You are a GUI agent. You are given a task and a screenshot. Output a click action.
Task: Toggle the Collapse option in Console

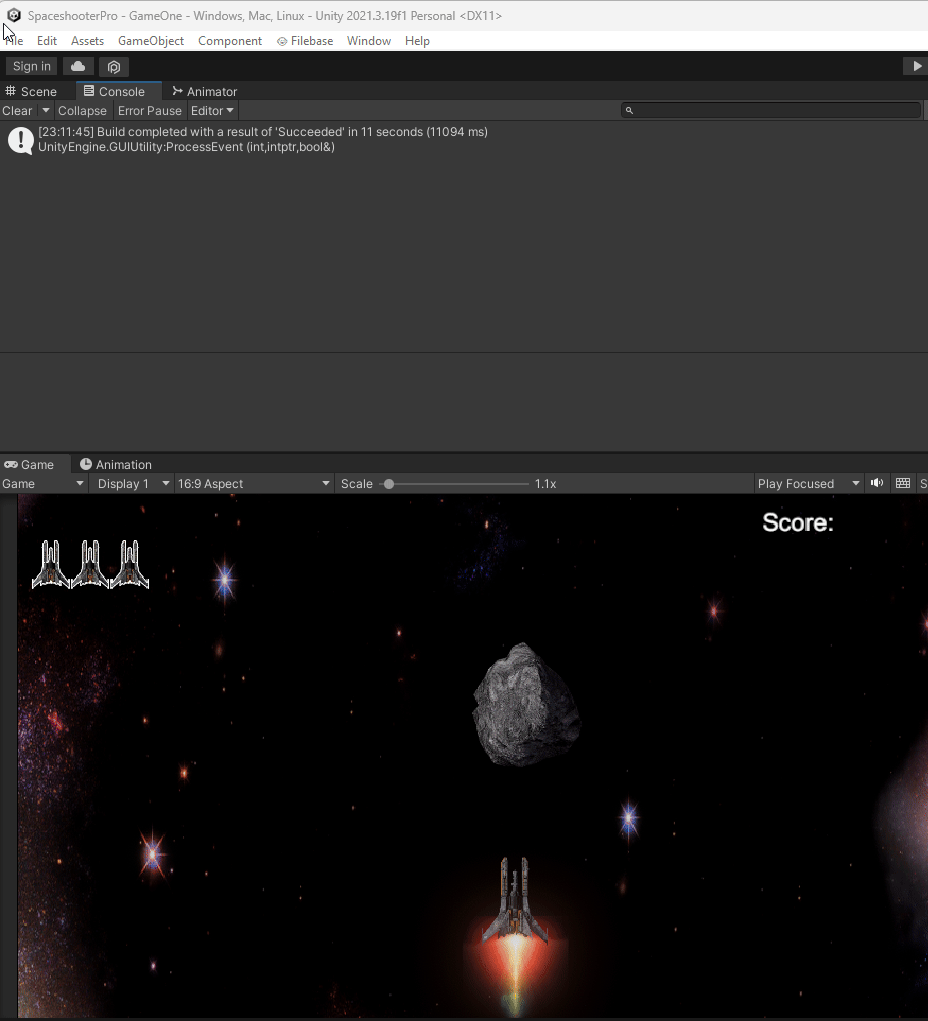[x=82, y=110]
